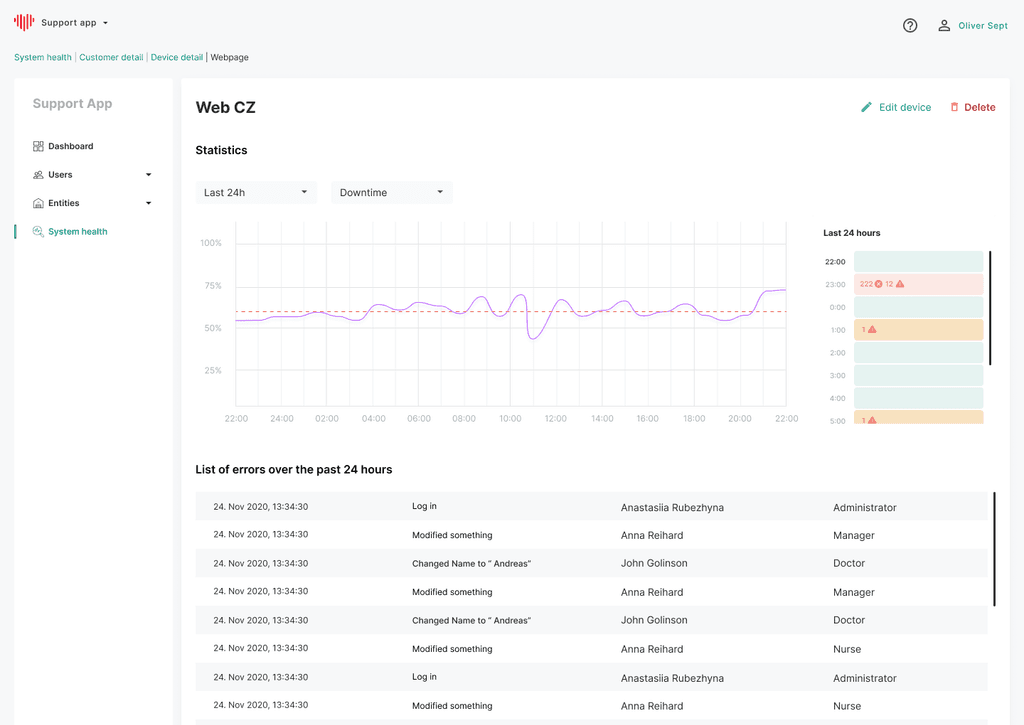Click the user profile avatar icon
The image size is (1024, 725).
pos(944,25)
